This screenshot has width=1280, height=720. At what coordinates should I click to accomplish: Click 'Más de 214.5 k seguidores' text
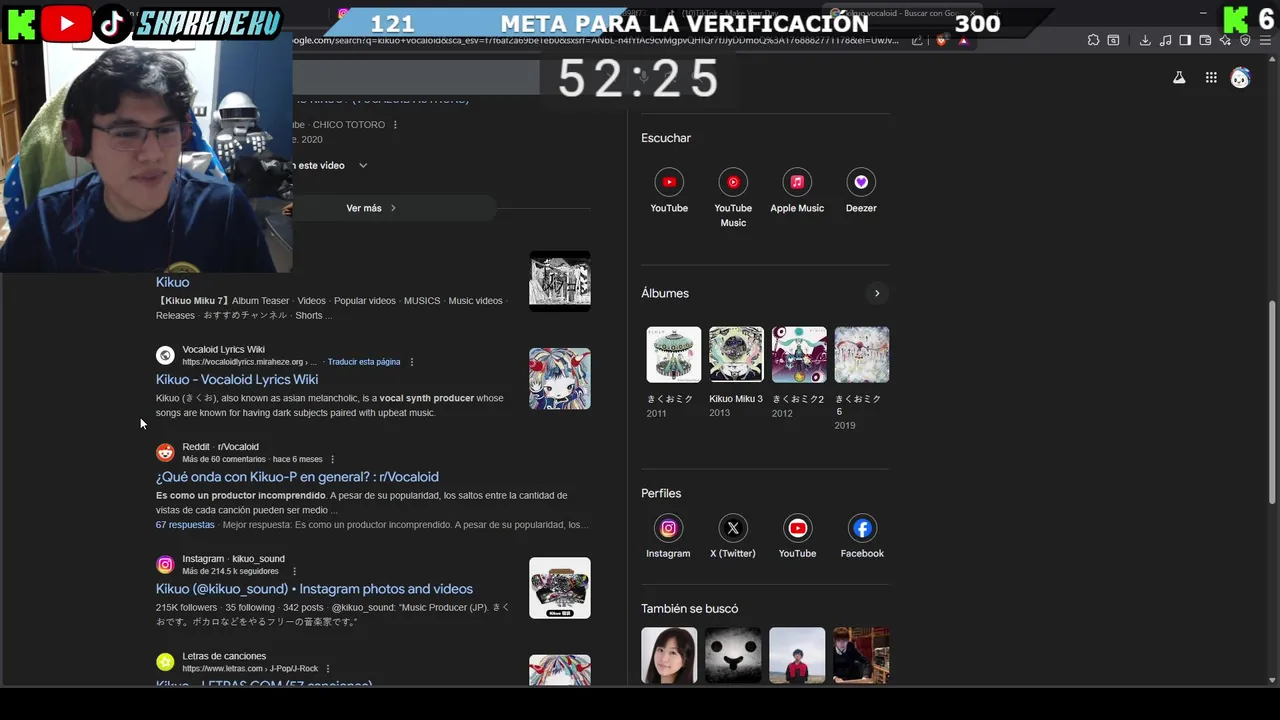pyautogui.click(x=230, y=571)
